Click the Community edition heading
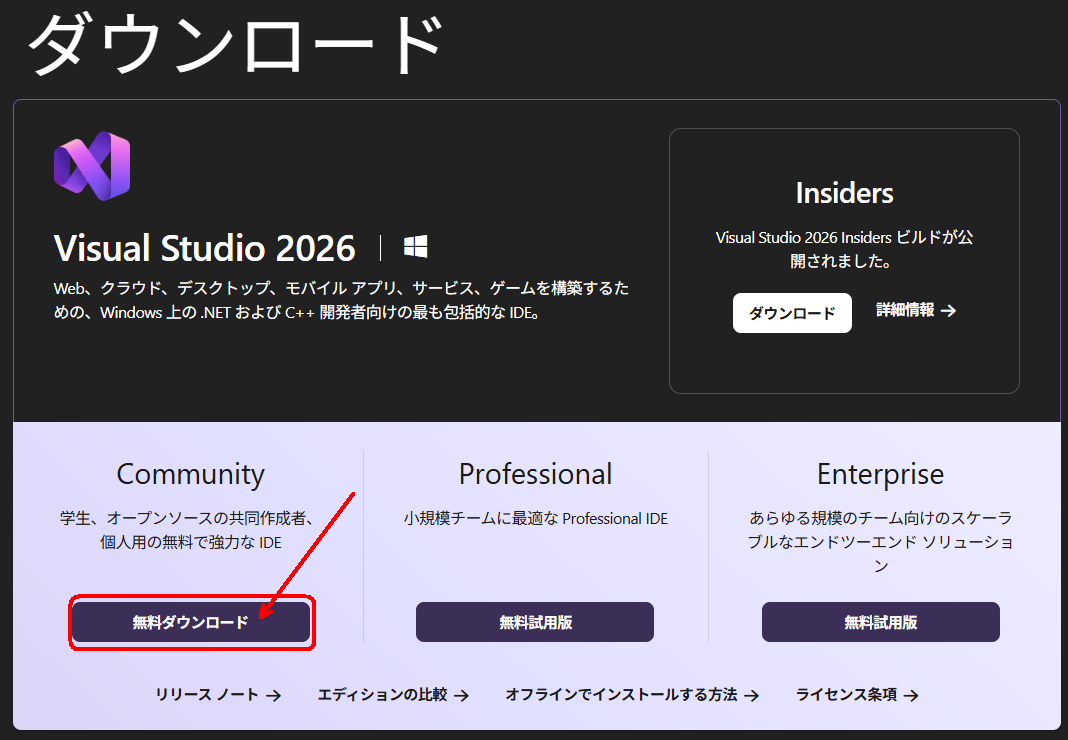Image resolution: width=1068 pixels, height=740 pixels. (190, 473)
